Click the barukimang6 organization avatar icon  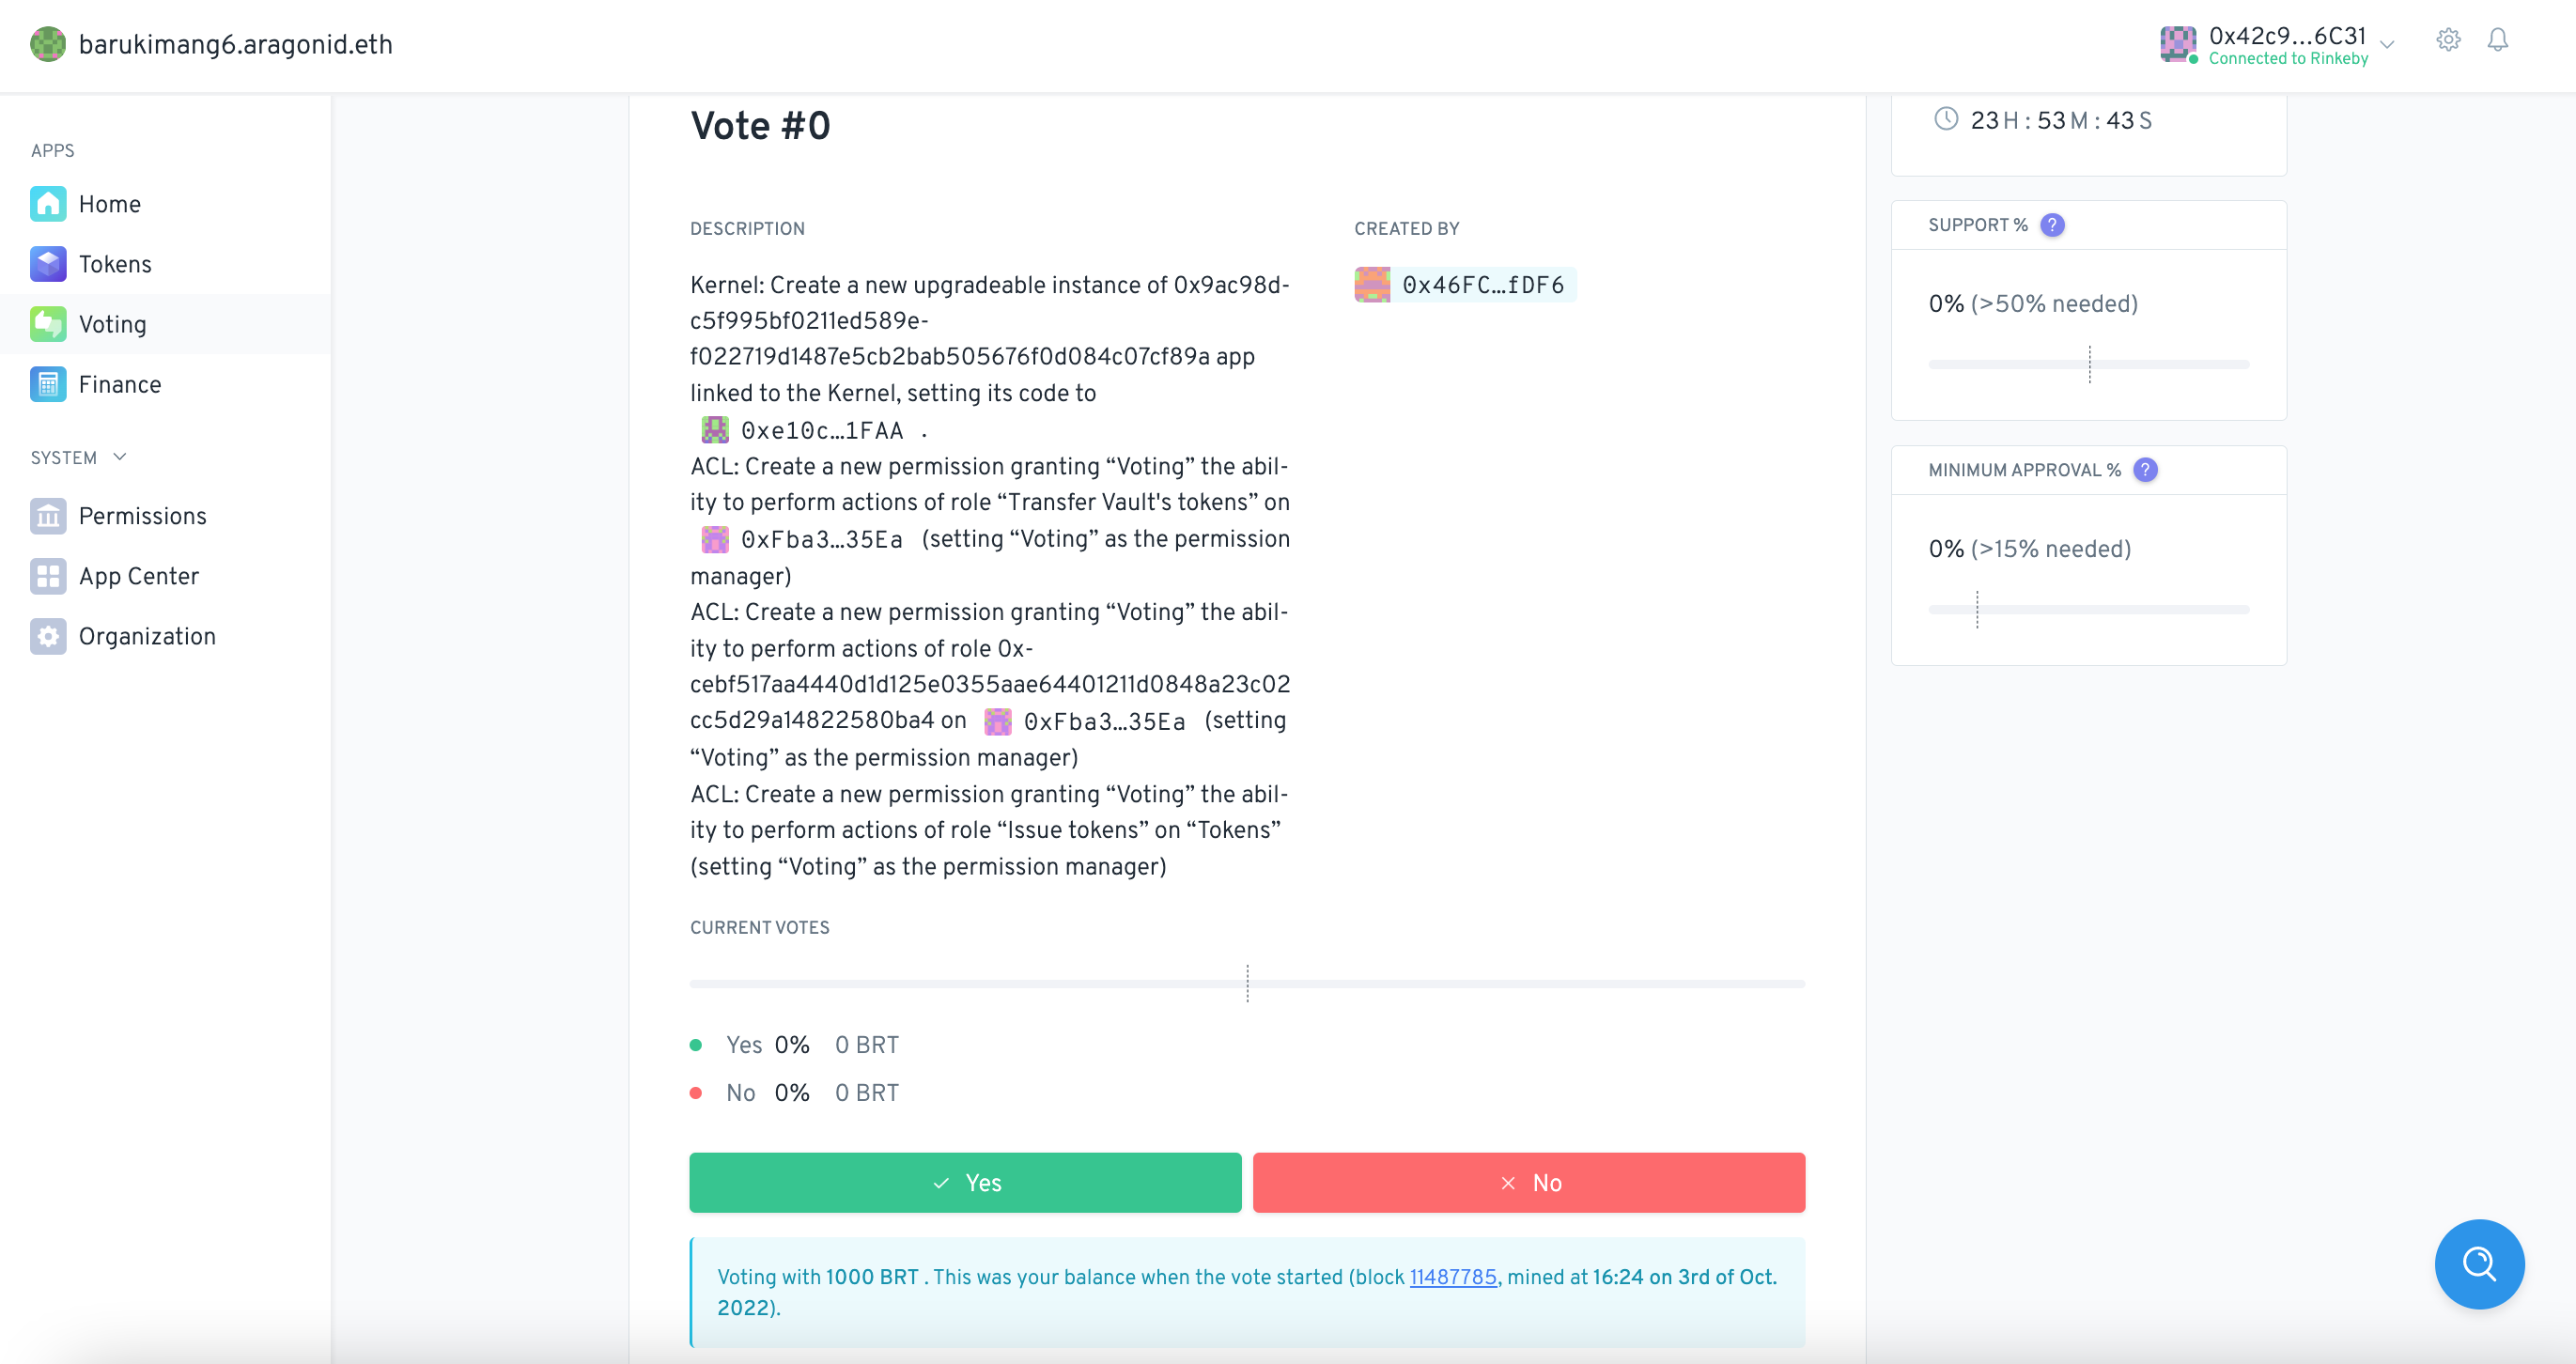tap(47, 44)
